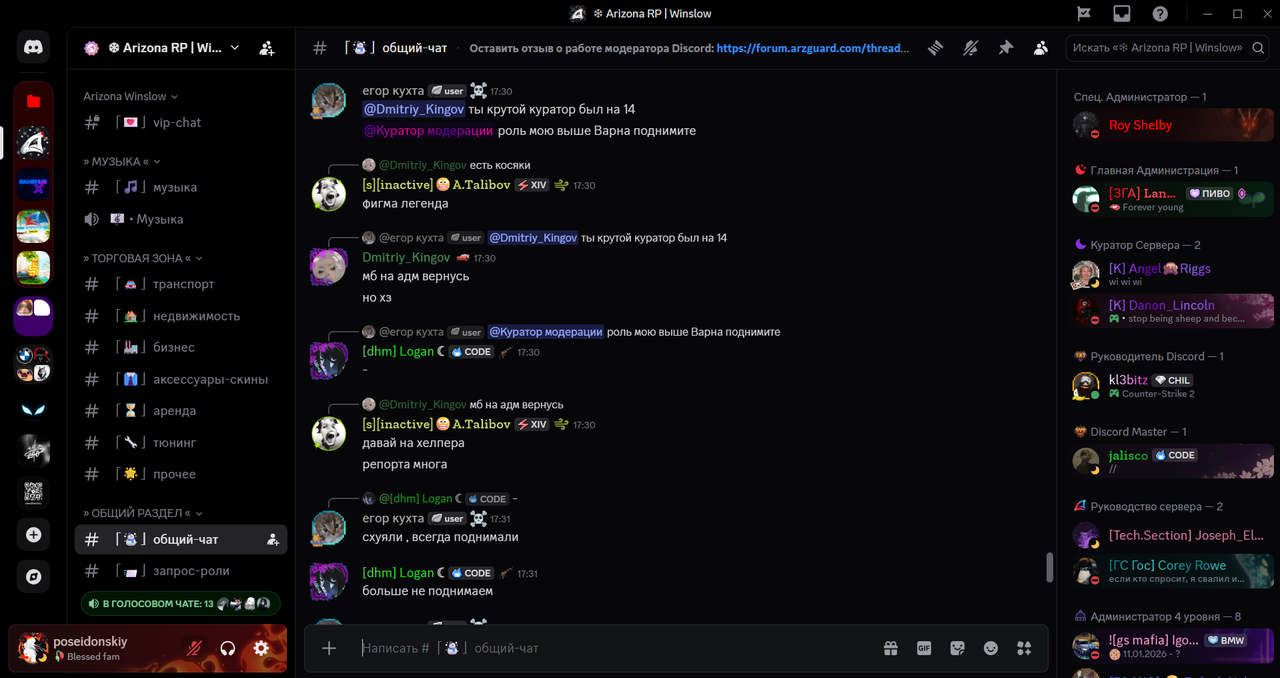Add a server with plus icon
The image size is (1280, 678).
33,535
